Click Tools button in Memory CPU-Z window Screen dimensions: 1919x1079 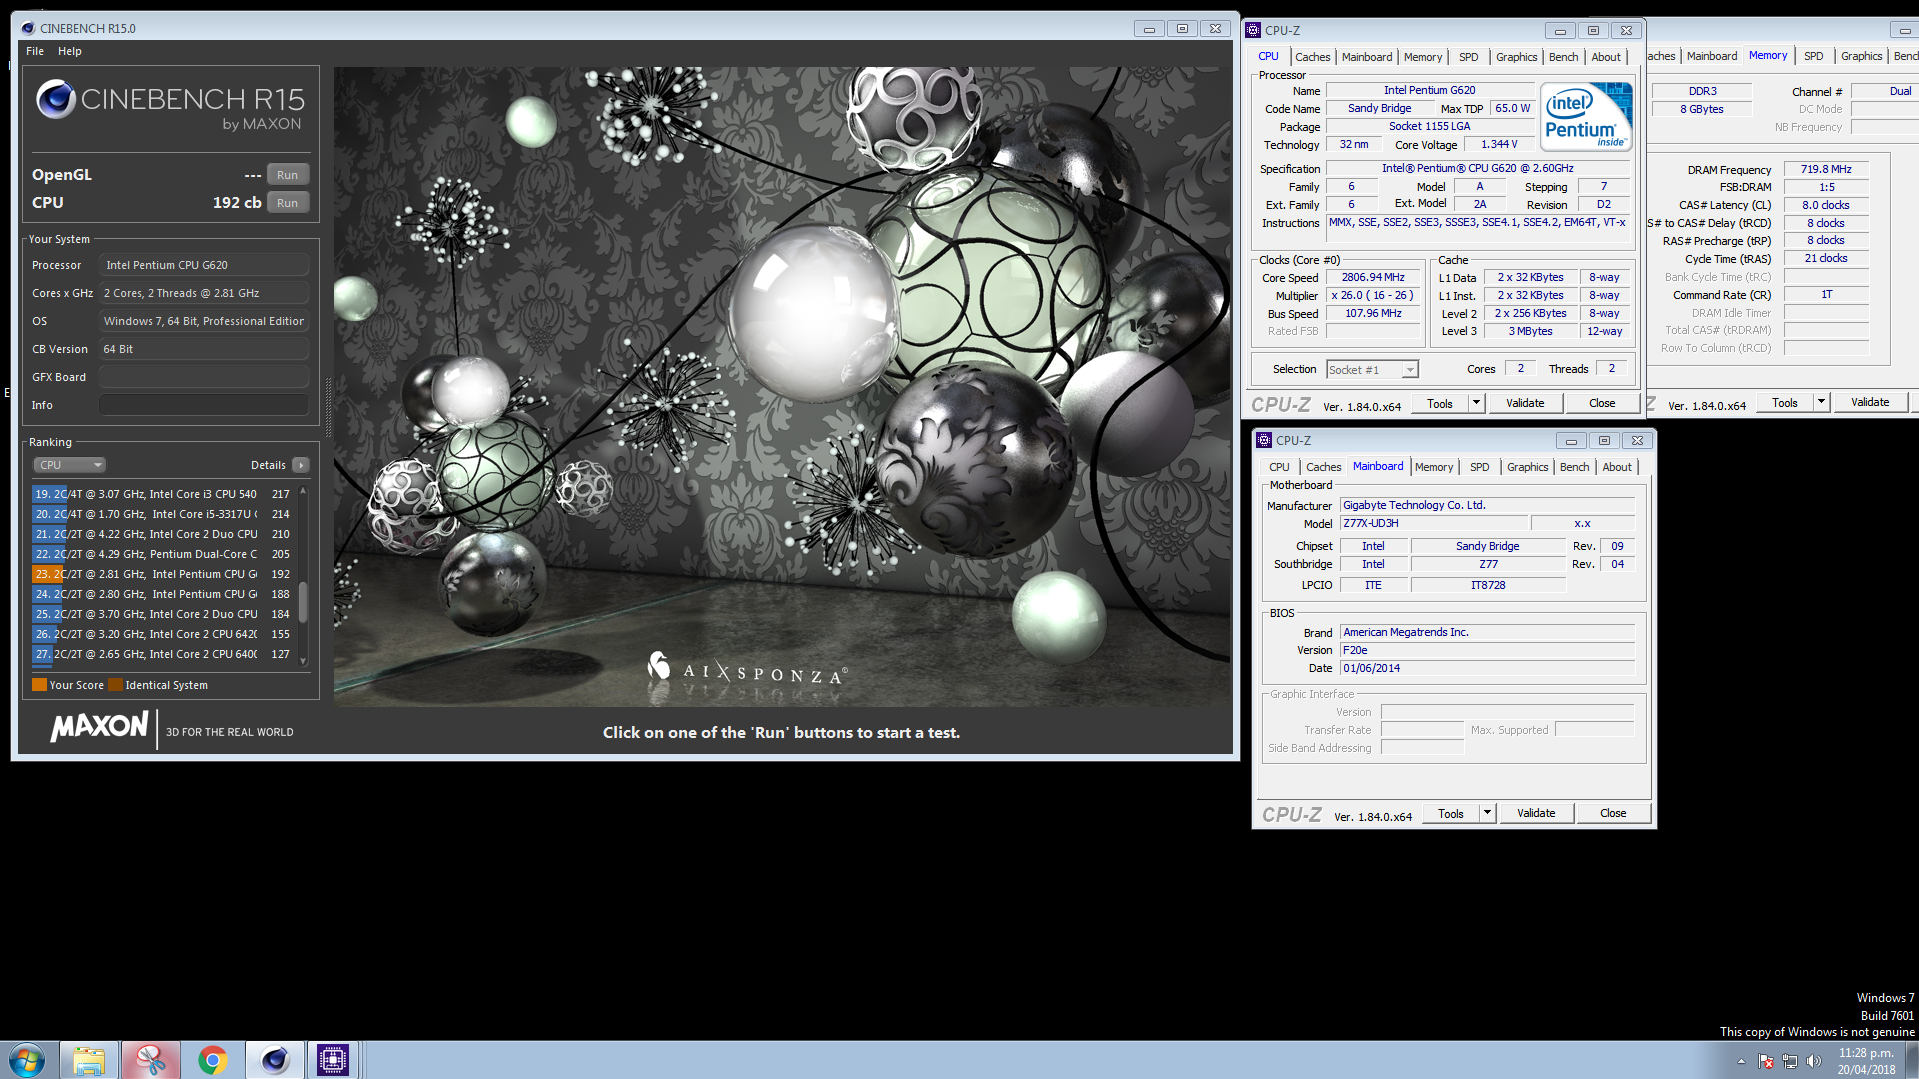1785,402
